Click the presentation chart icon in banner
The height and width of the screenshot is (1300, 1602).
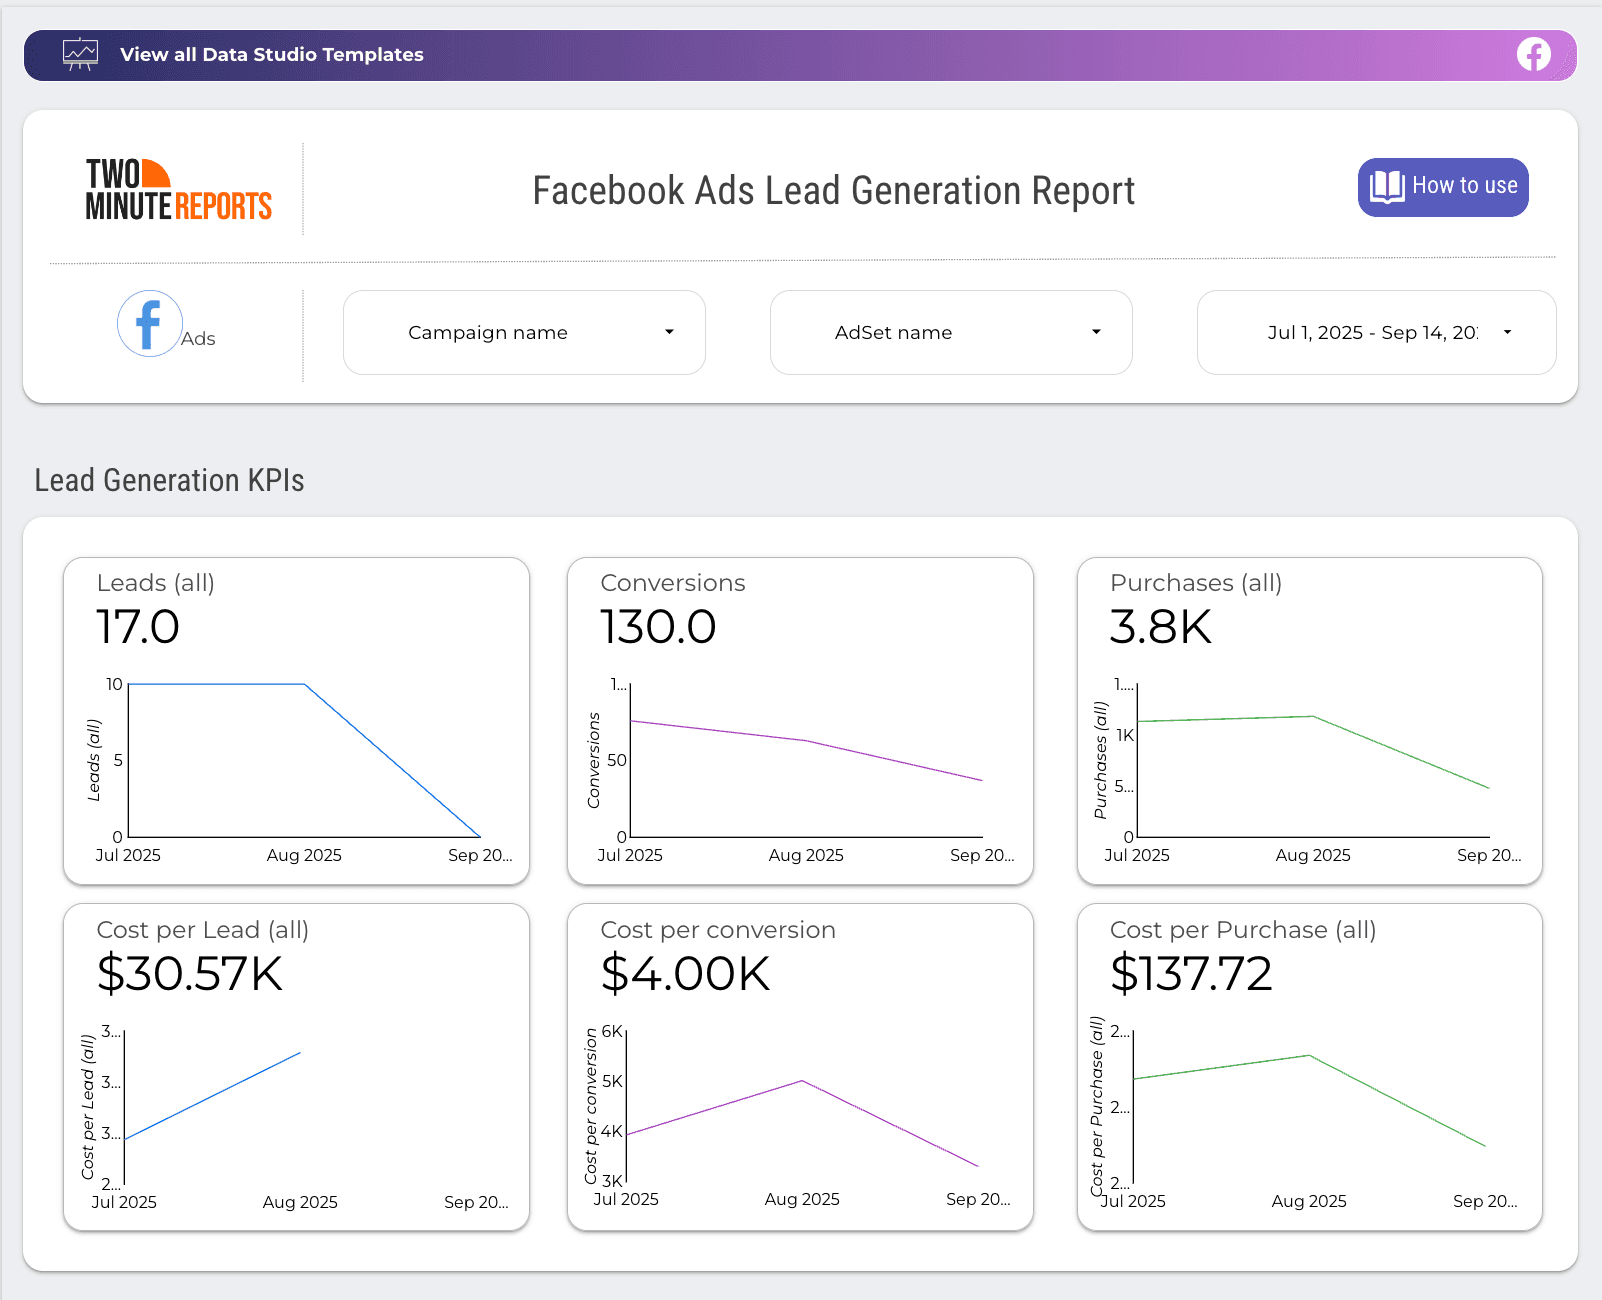(80, 54)
